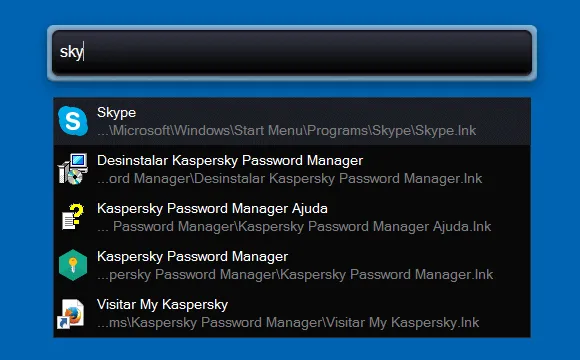Click blank space right of Visitar My Kaspersky
Viewport: 580px width, 360px height.
pos(377,305)
